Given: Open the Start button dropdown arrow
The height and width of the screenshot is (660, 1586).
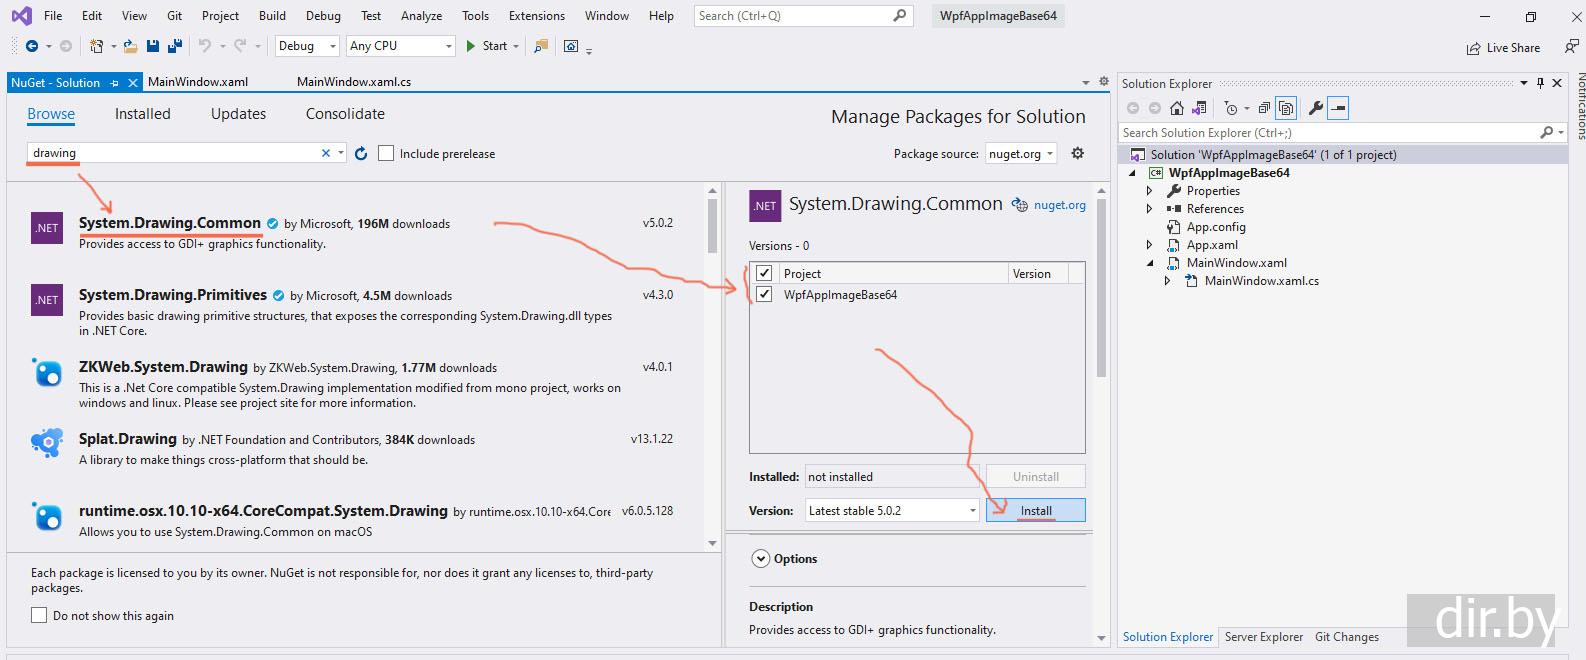Looking at the screenshot, I should click(x=516, y=46).
